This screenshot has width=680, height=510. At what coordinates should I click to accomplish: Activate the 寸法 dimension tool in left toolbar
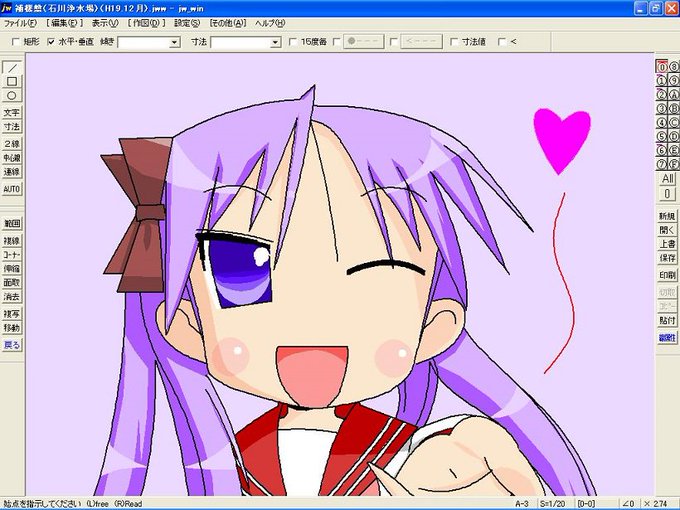pyautogui.click(x=12, y=127)
